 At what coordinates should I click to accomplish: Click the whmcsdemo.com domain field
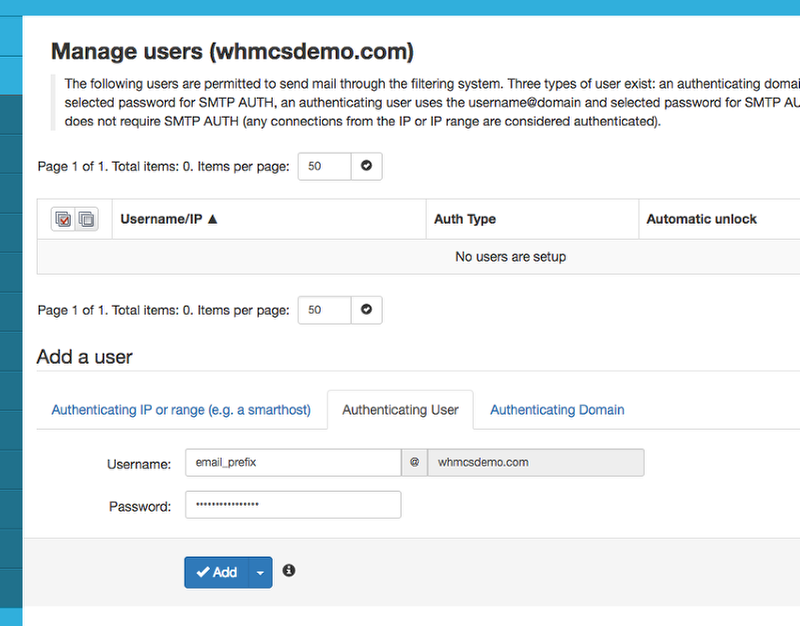coord(535,463)
